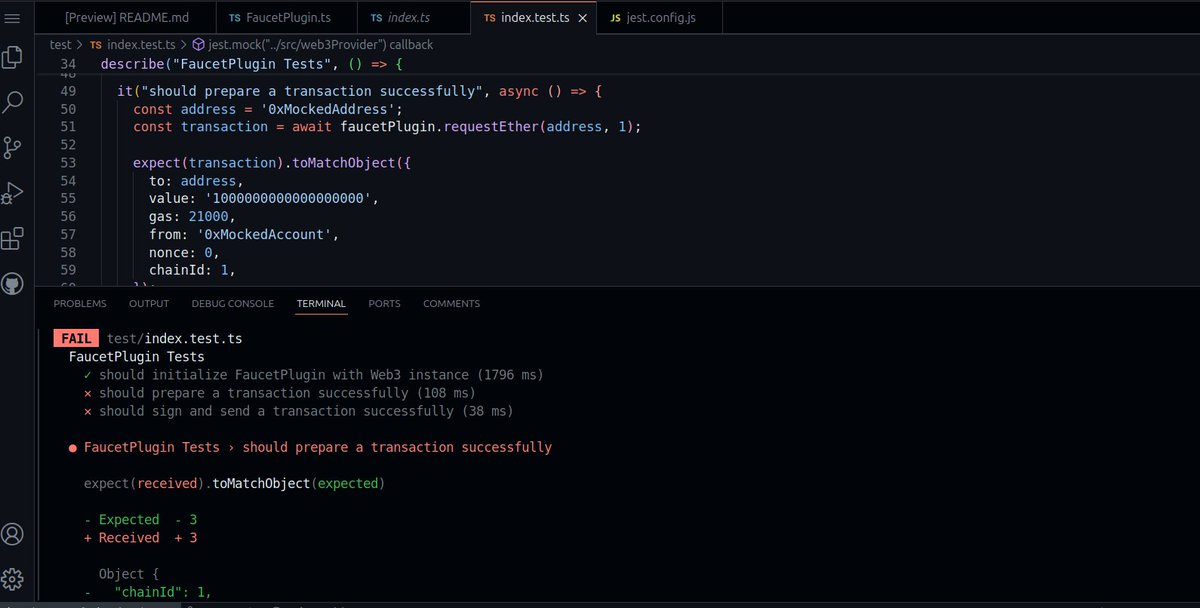
Task: Expand the test folder breadcrumb
Action: pos(58,44)
